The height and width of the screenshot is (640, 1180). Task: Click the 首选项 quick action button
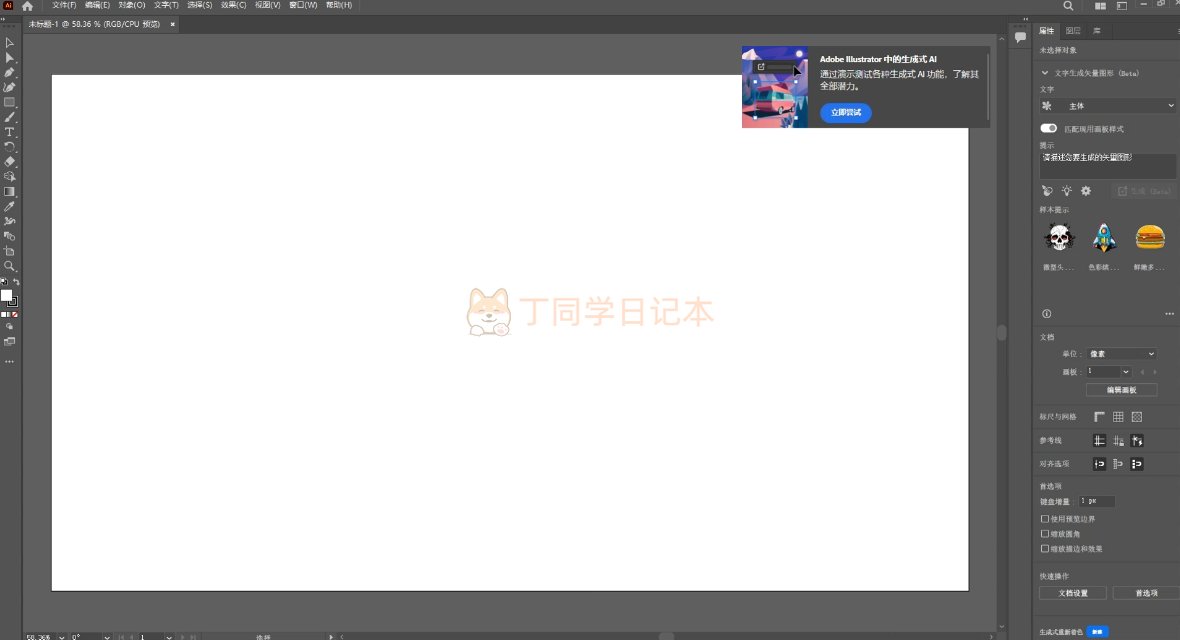(x=1146, y=593)
